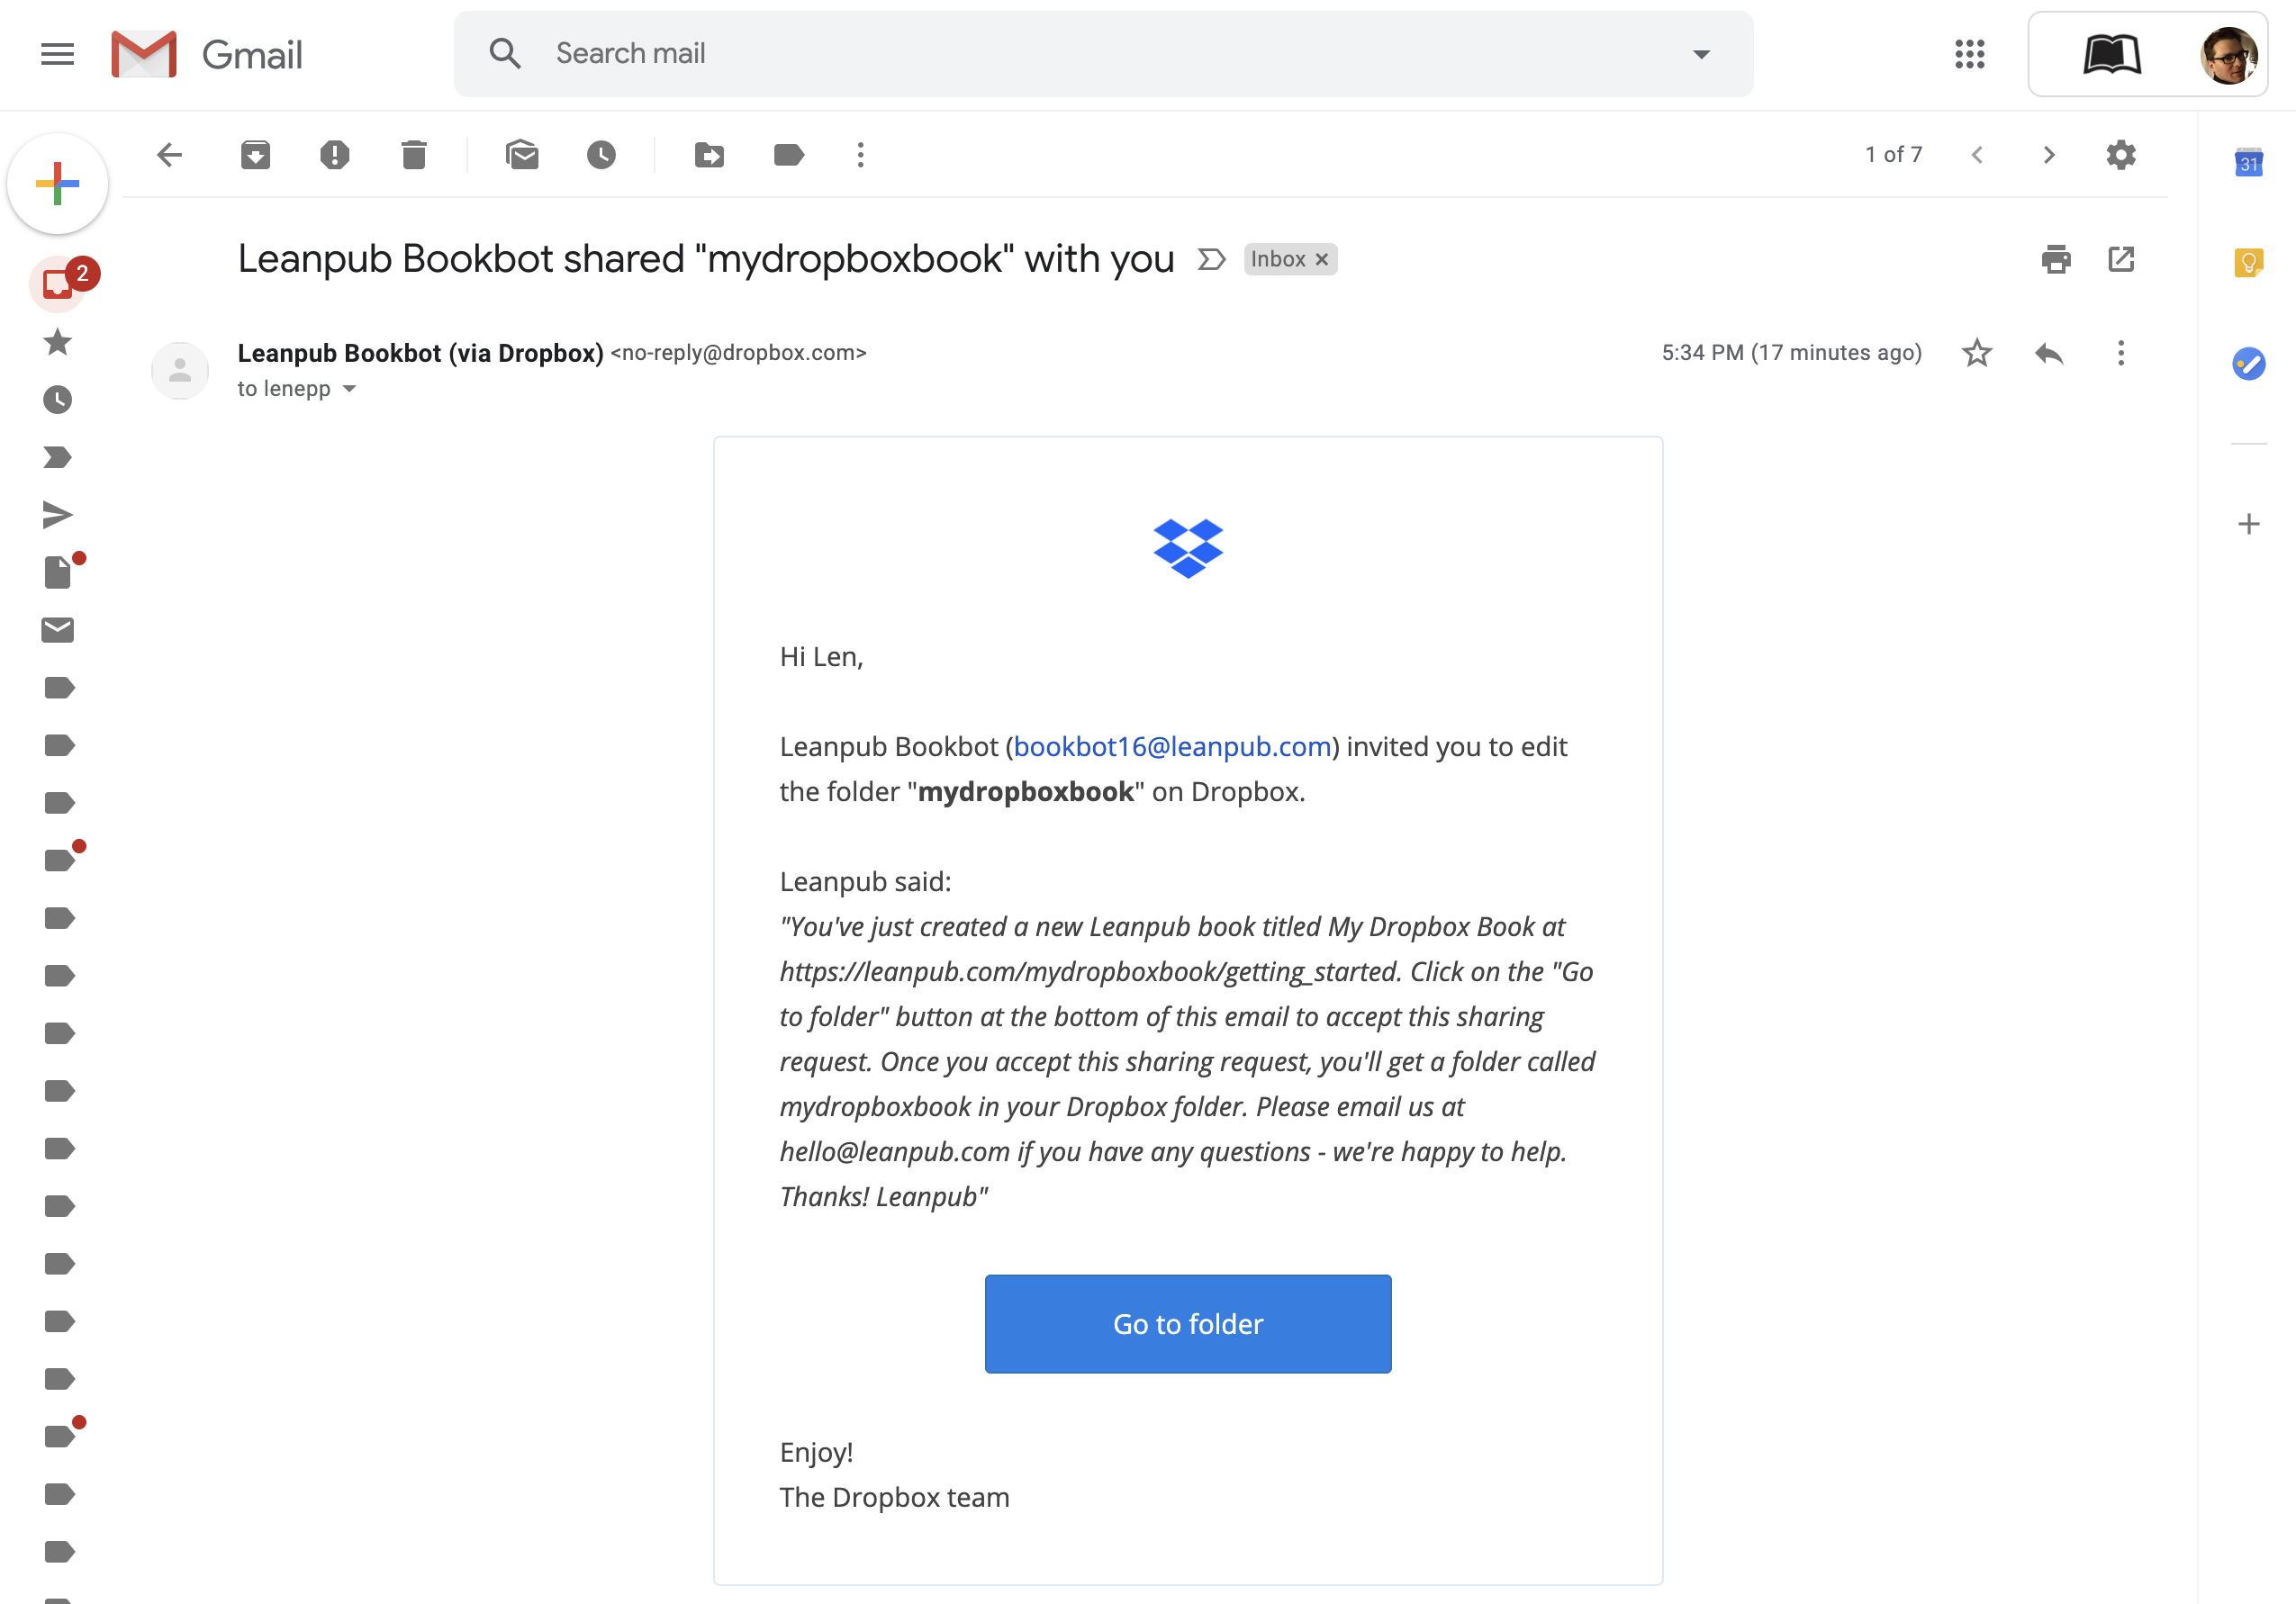Snooze this email with the clock icon

click(x=601, y=155)
